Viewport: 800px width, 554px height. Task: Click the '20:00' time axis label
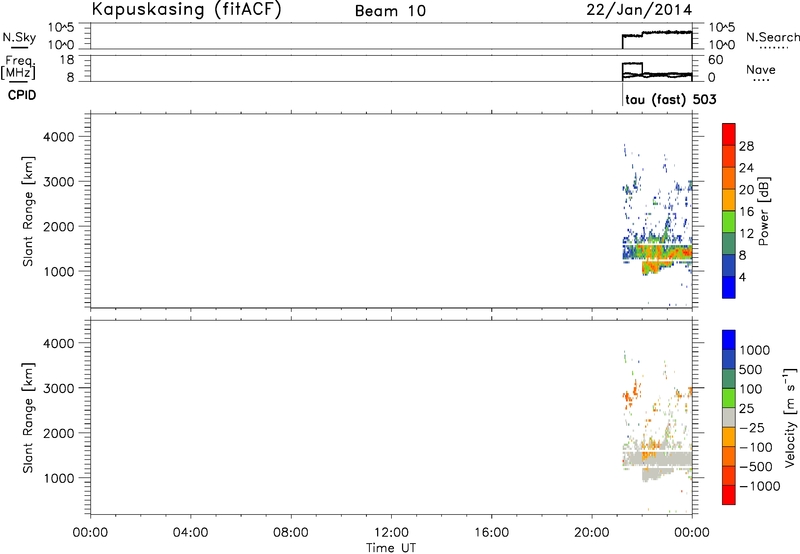pyautogui.click(x=591, y=533)
